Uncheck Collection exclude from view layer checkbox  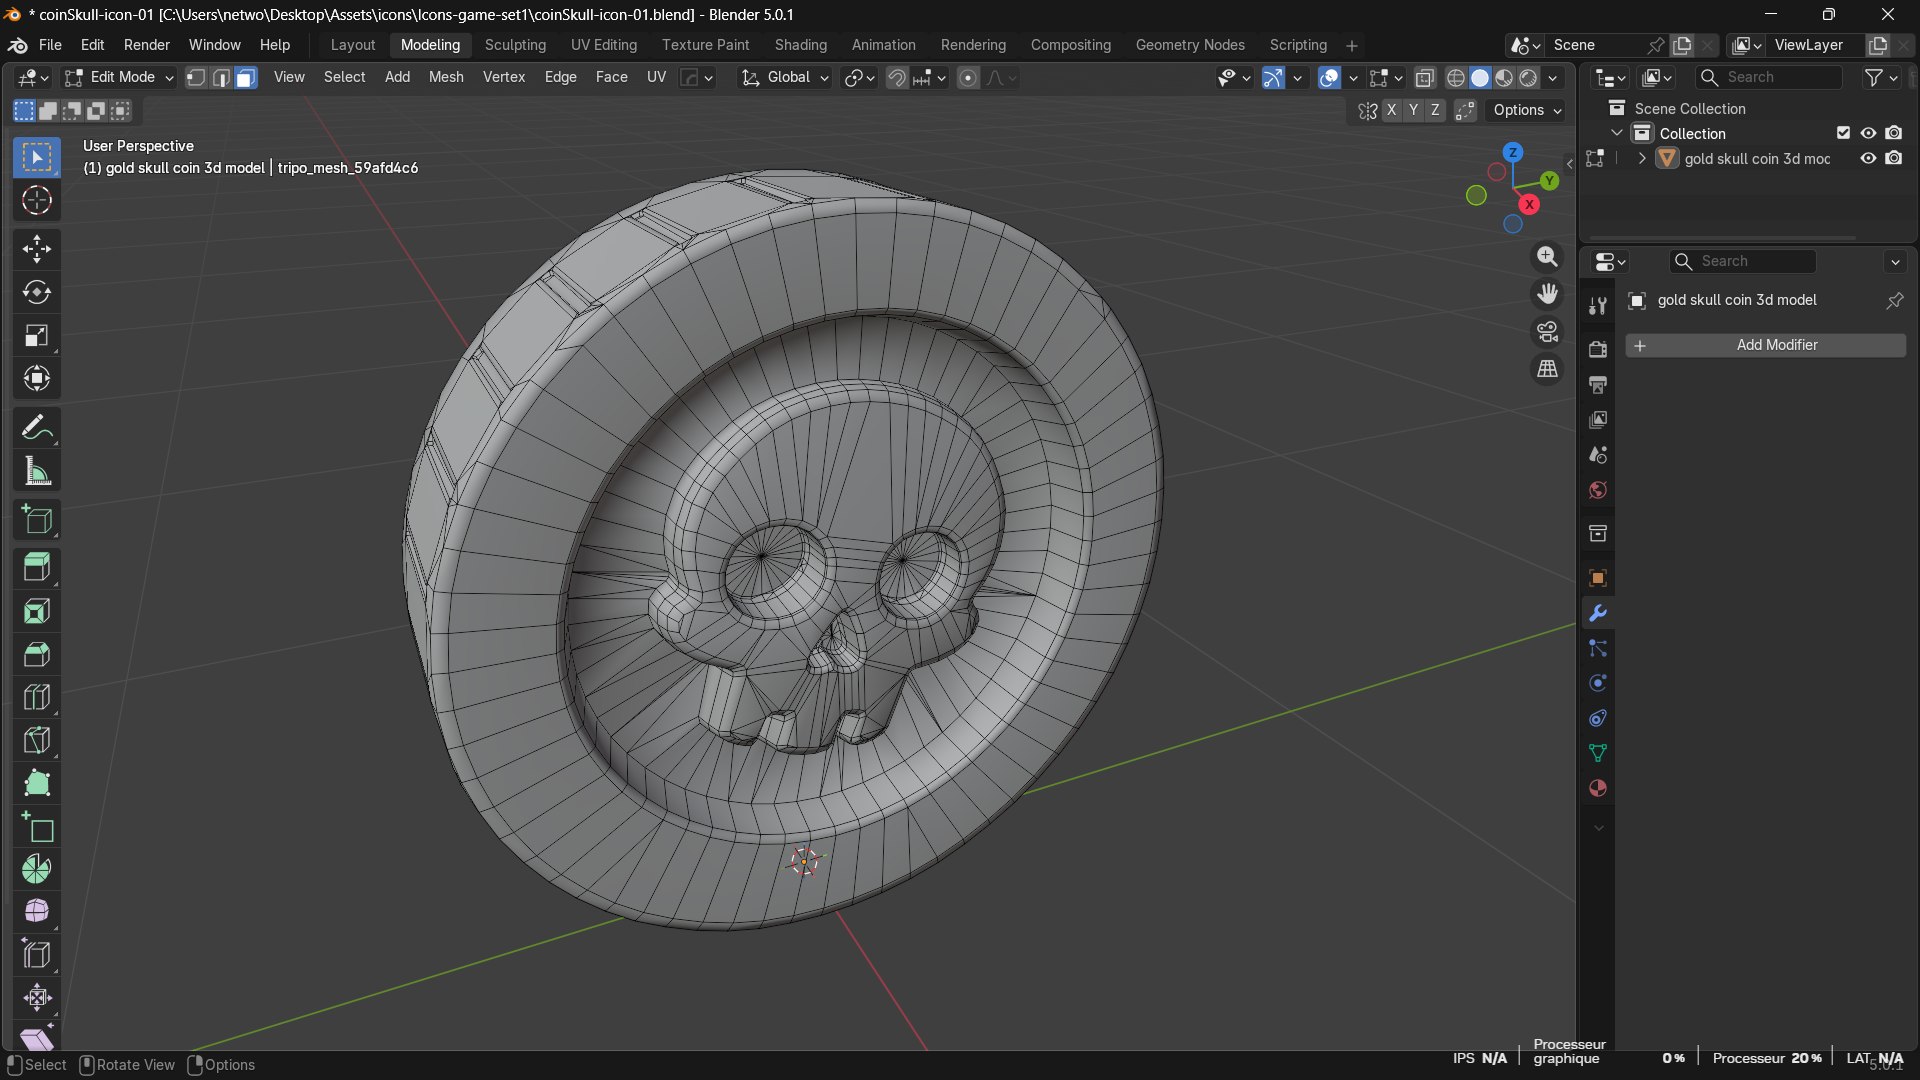[1843, 133]
